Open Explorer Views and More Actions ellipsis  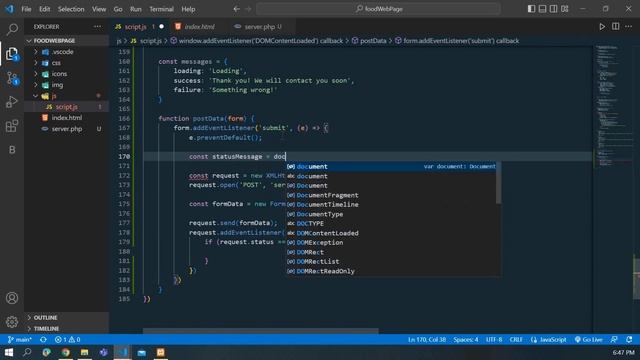pos(97,27)
